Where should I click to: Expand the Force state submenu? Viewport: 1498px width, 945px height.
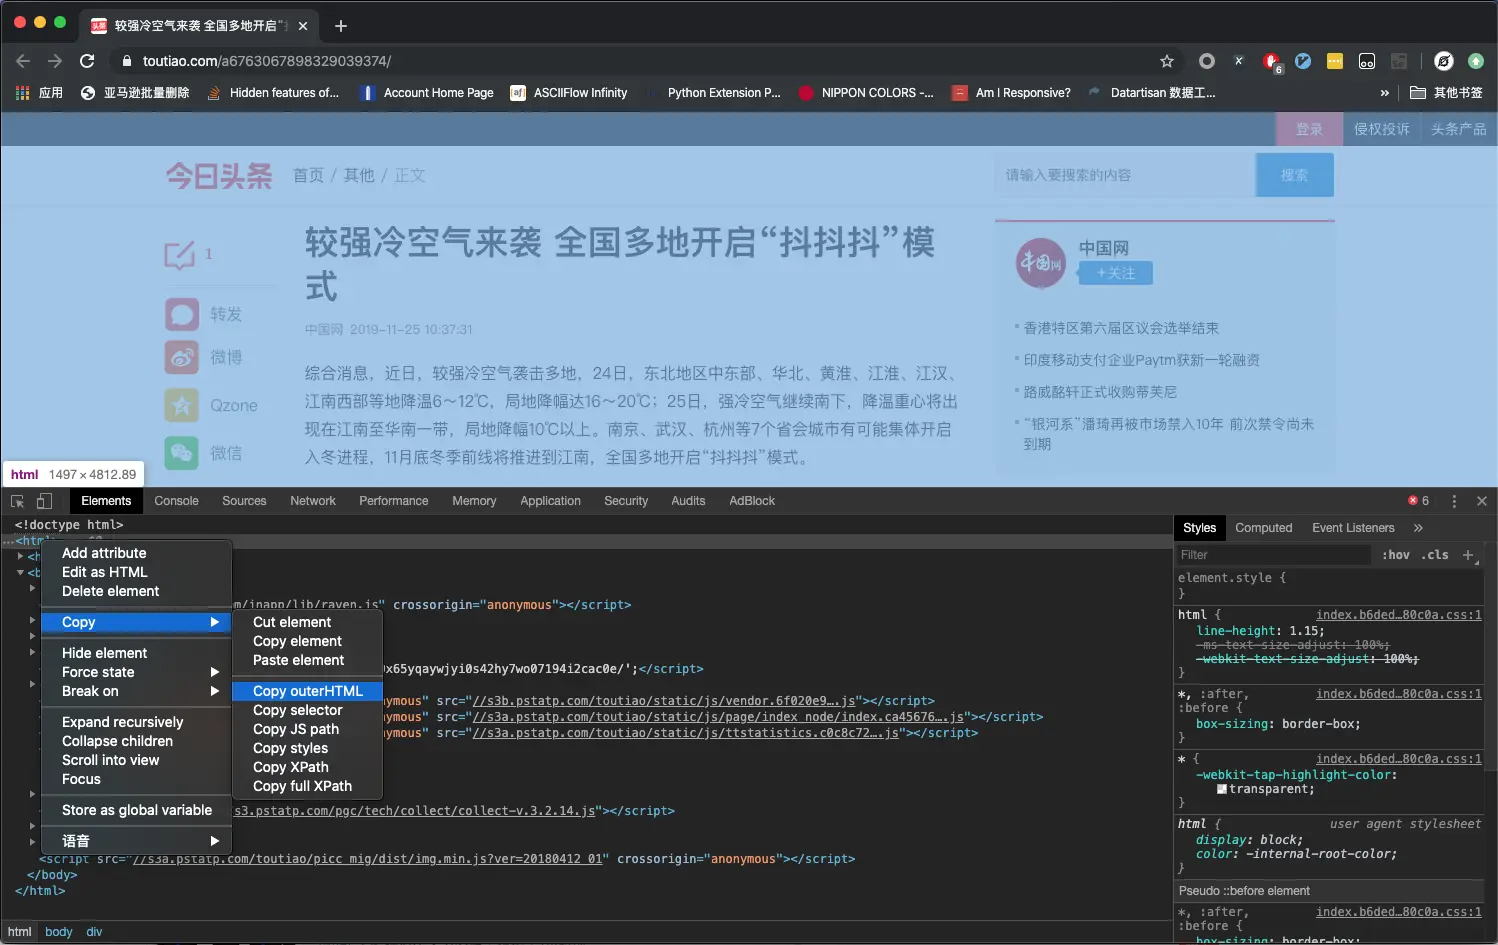pos(136,672)
